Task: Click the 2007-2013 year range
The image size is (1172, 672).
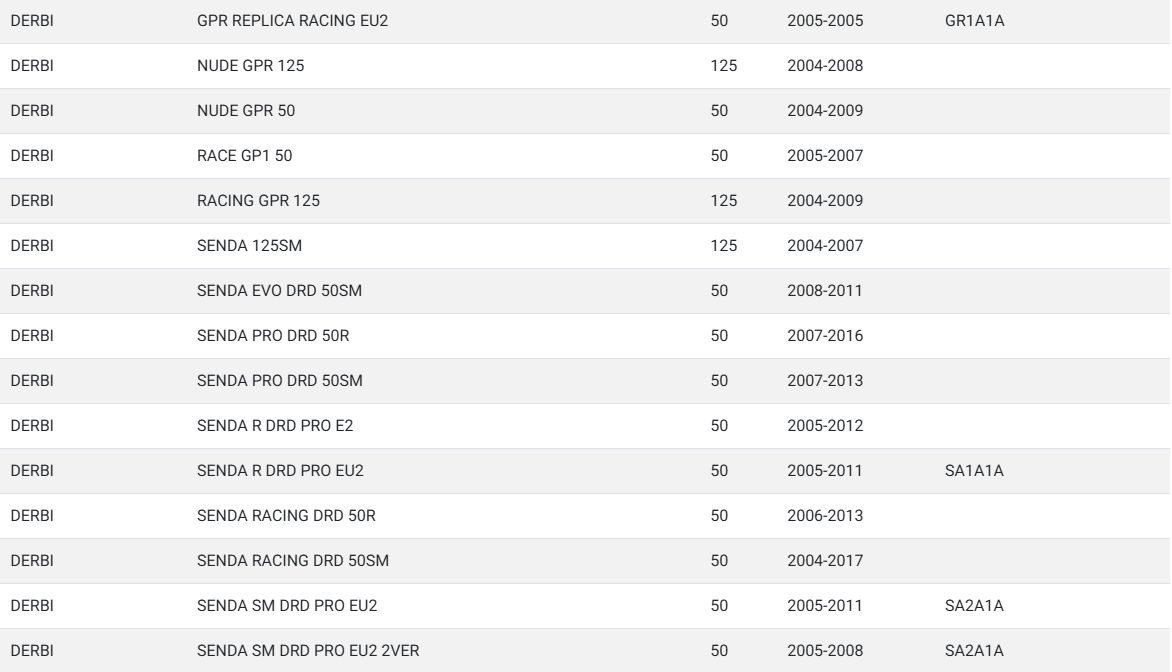Action: coord(824,380)
